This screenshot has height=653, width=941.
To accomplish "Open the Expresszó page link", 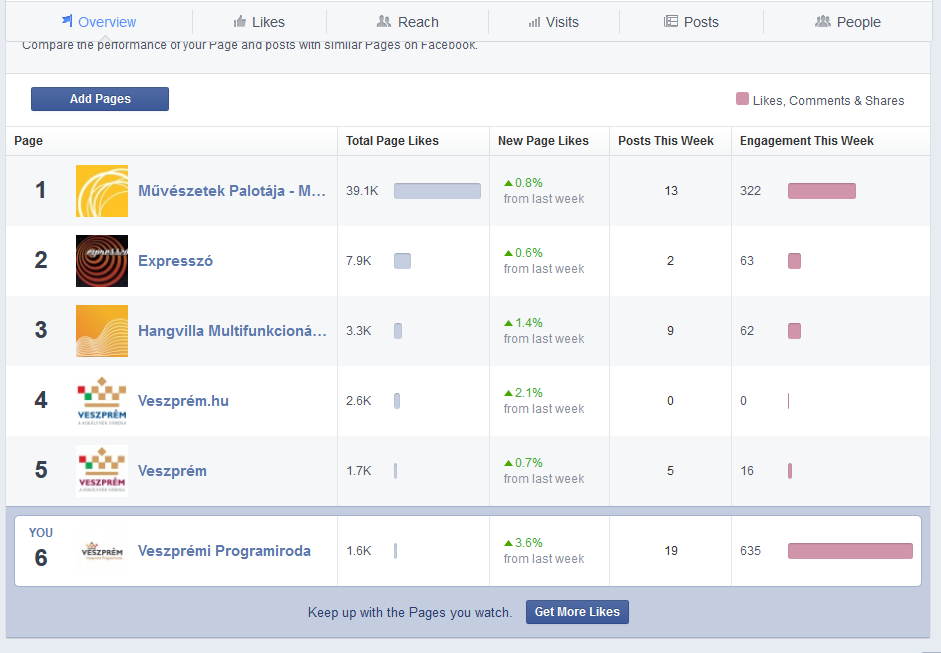I will [x=175, y=261].
